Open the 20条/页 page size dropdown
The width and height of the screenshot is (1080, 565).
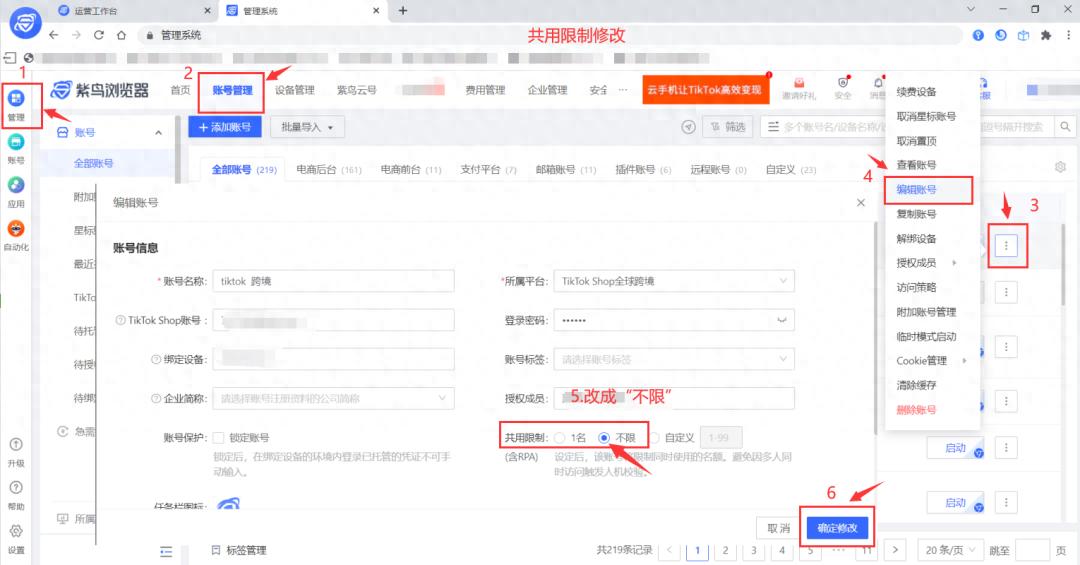(x=950, y=550)
